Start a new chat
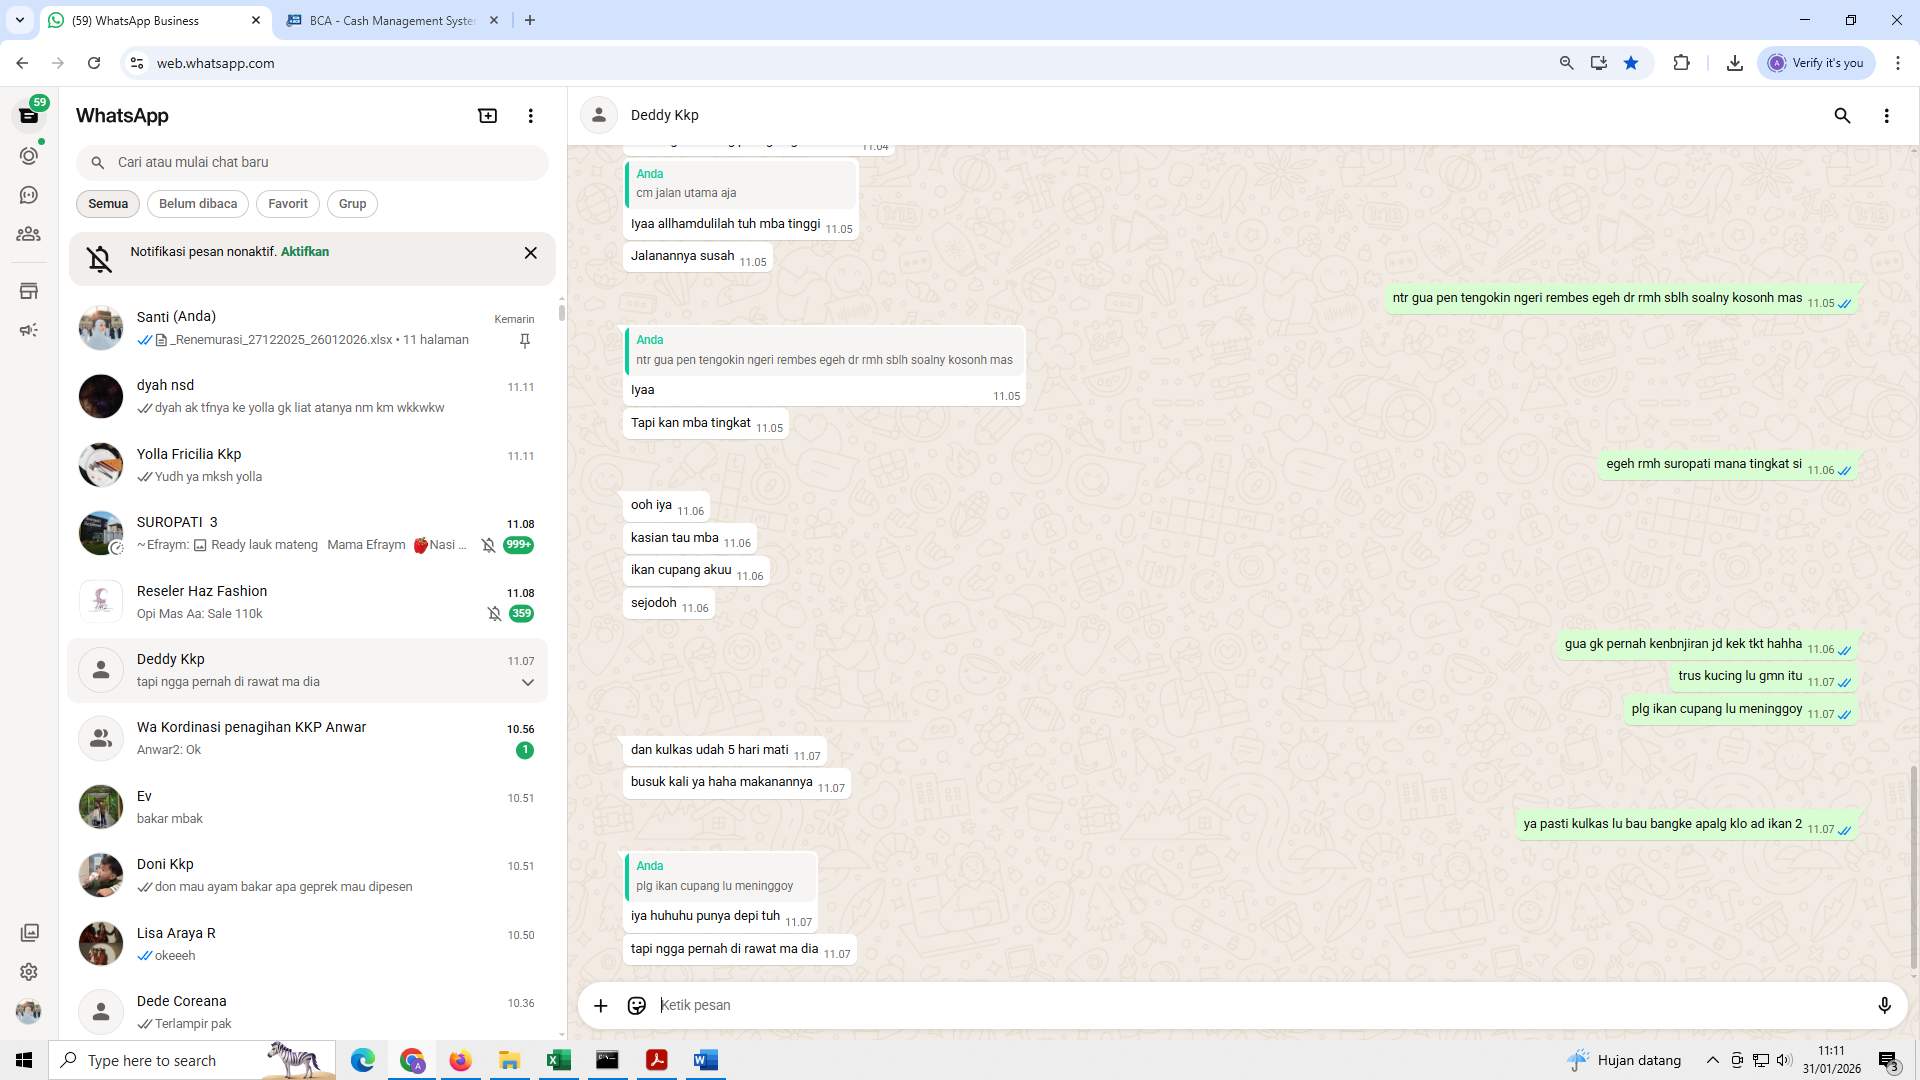This screenshot has width=1920, height=1080. [487, 115]
